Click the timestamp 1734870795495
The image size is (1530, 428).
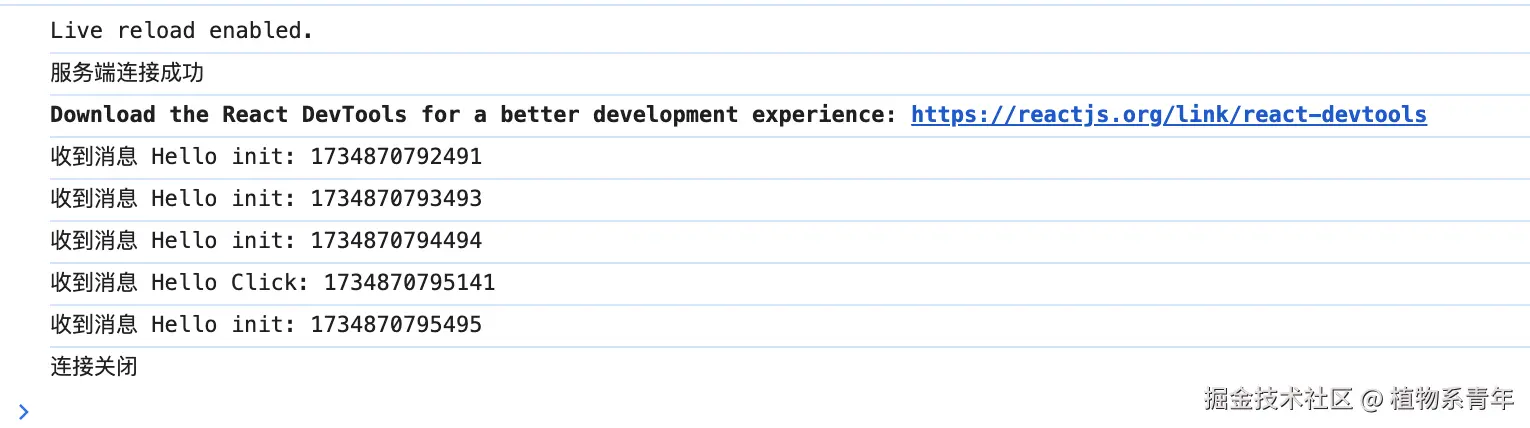point(396,325)
